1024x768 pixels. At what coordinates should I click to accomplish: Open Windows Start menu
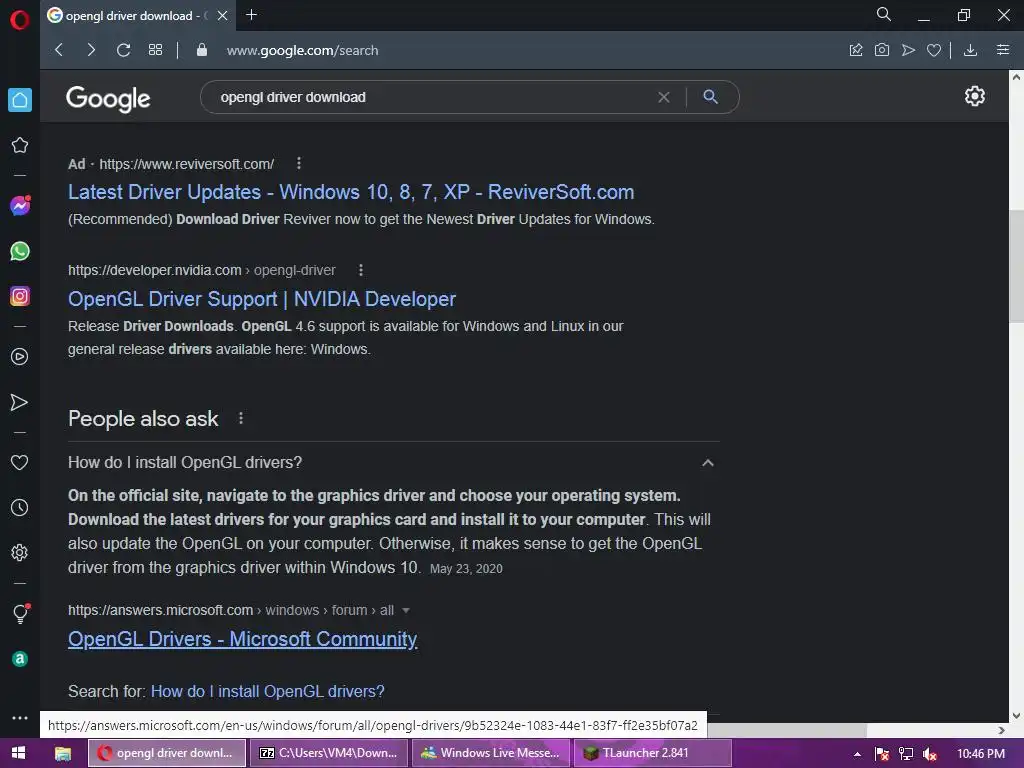tap(18, 753)
